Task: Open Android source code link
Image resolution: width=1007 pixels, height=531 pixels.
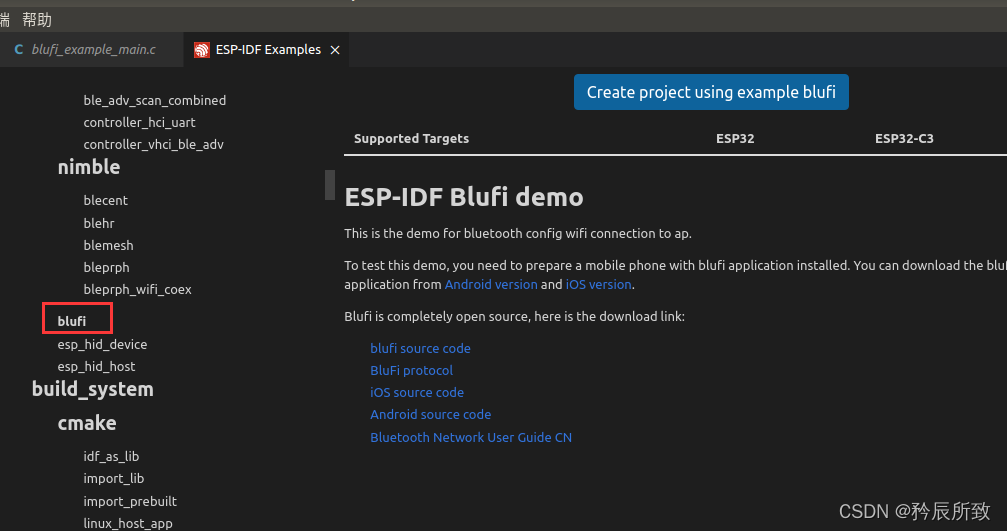Action: coord(430,415)
